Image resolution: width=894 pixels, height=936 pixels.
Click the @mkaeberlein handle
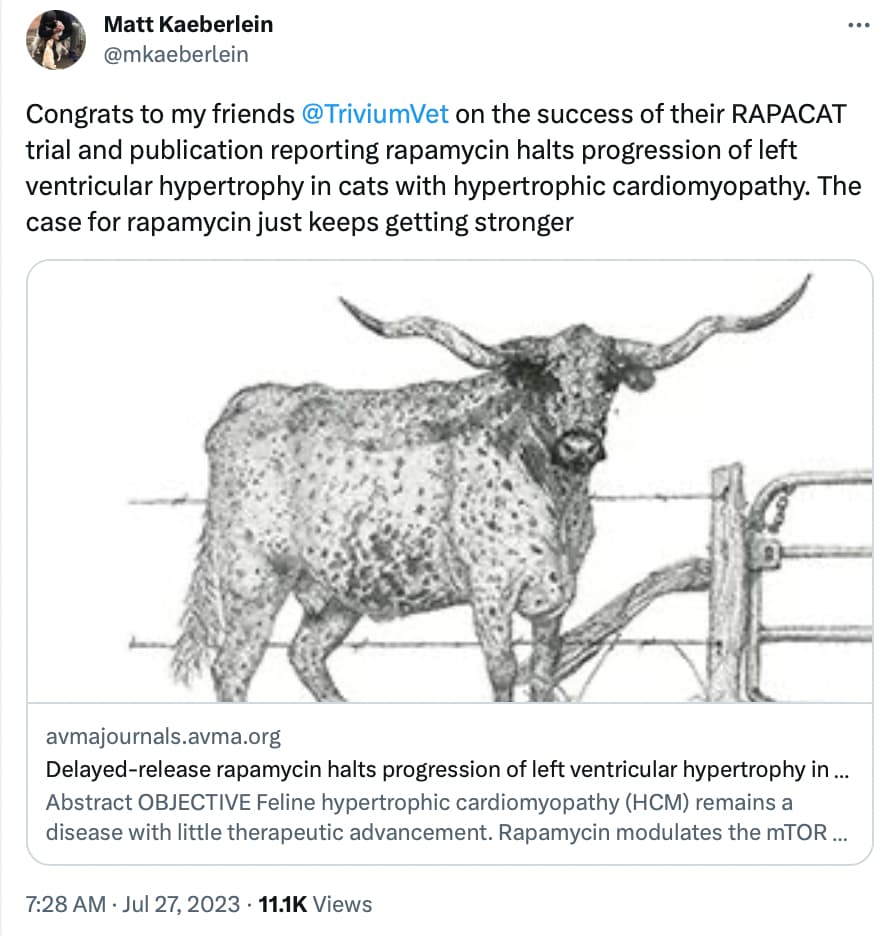pos(176,54)
